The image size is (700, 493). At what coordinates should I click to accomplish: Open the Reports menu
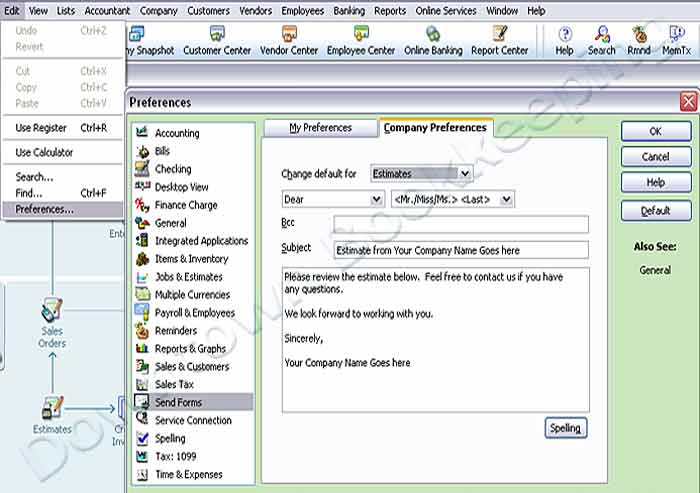pyautogui.click(x=390, y=10)
